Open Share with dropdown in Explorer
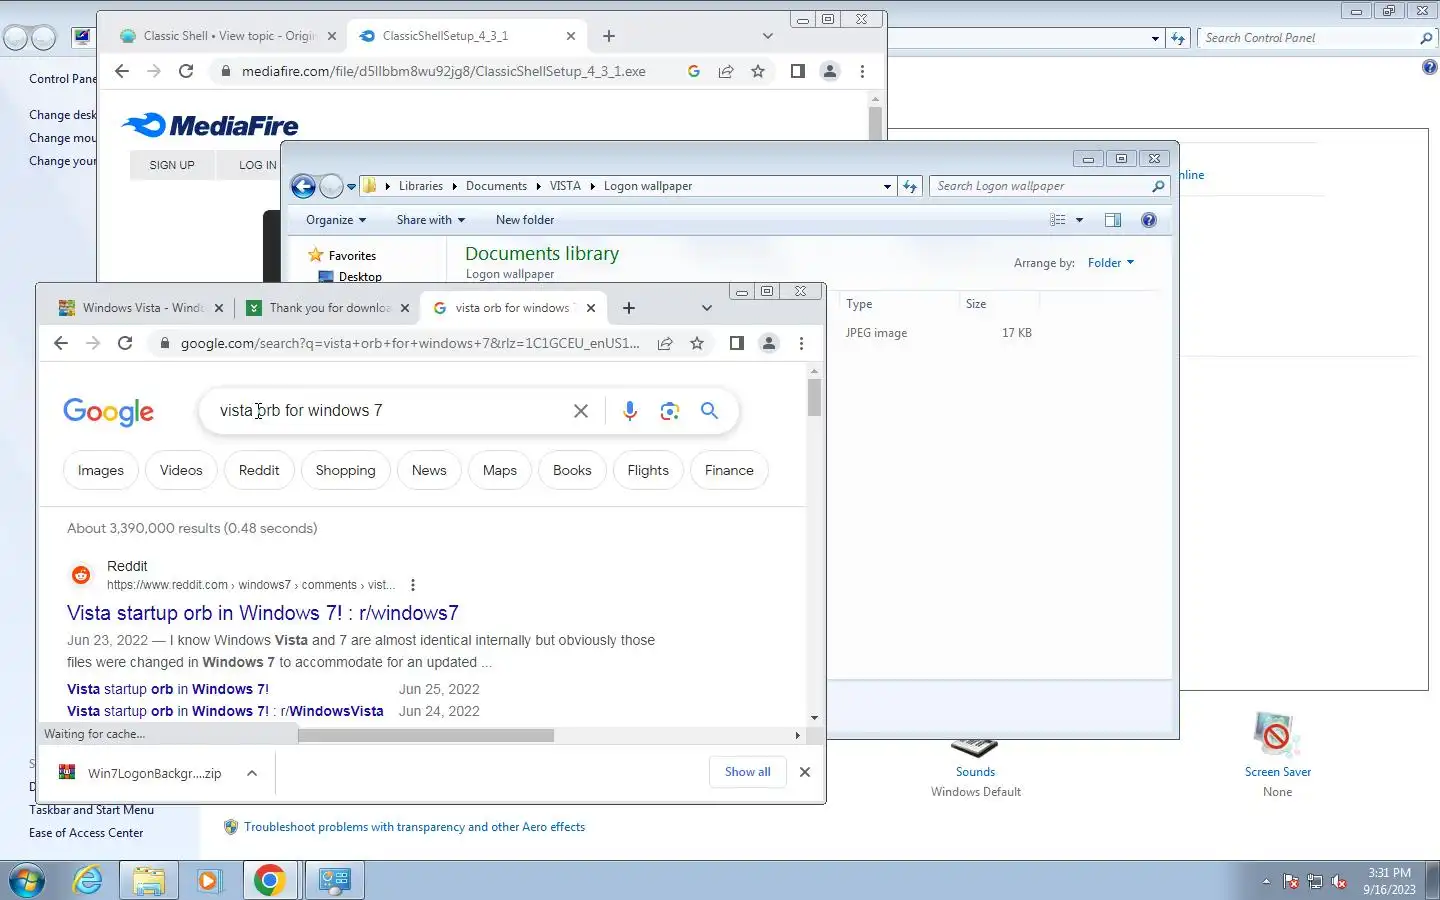The width and height of the screenshot is (1440, 900). coord(431,220)
